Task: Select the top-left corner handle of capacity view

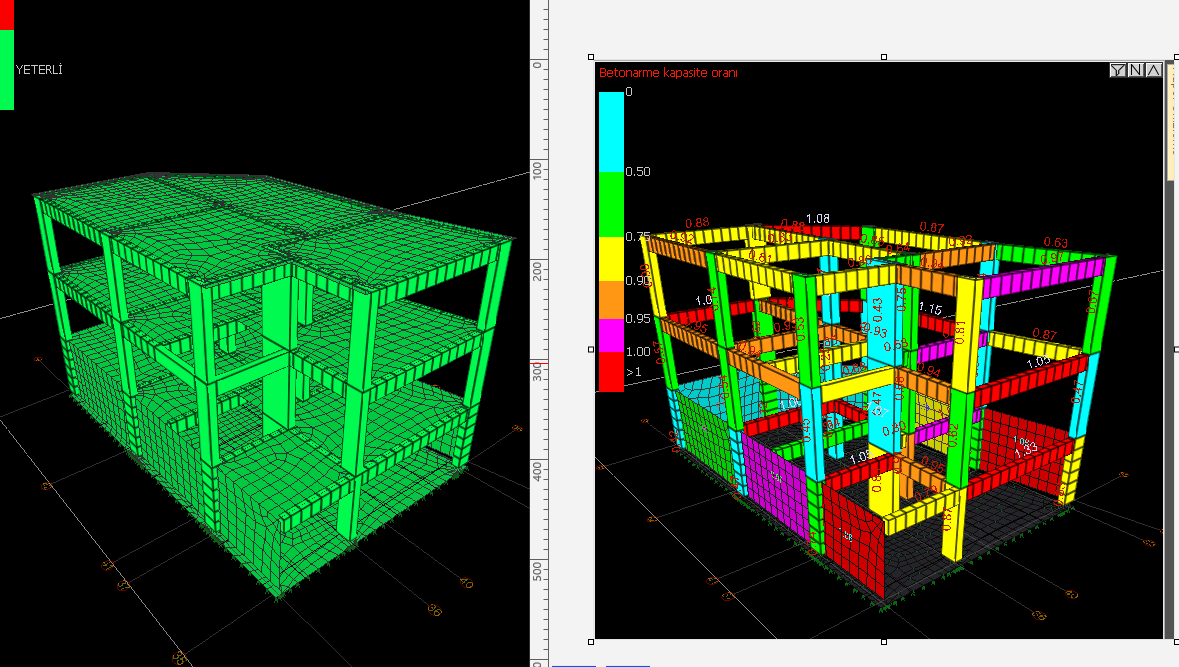Action: (x=591, y=57)
